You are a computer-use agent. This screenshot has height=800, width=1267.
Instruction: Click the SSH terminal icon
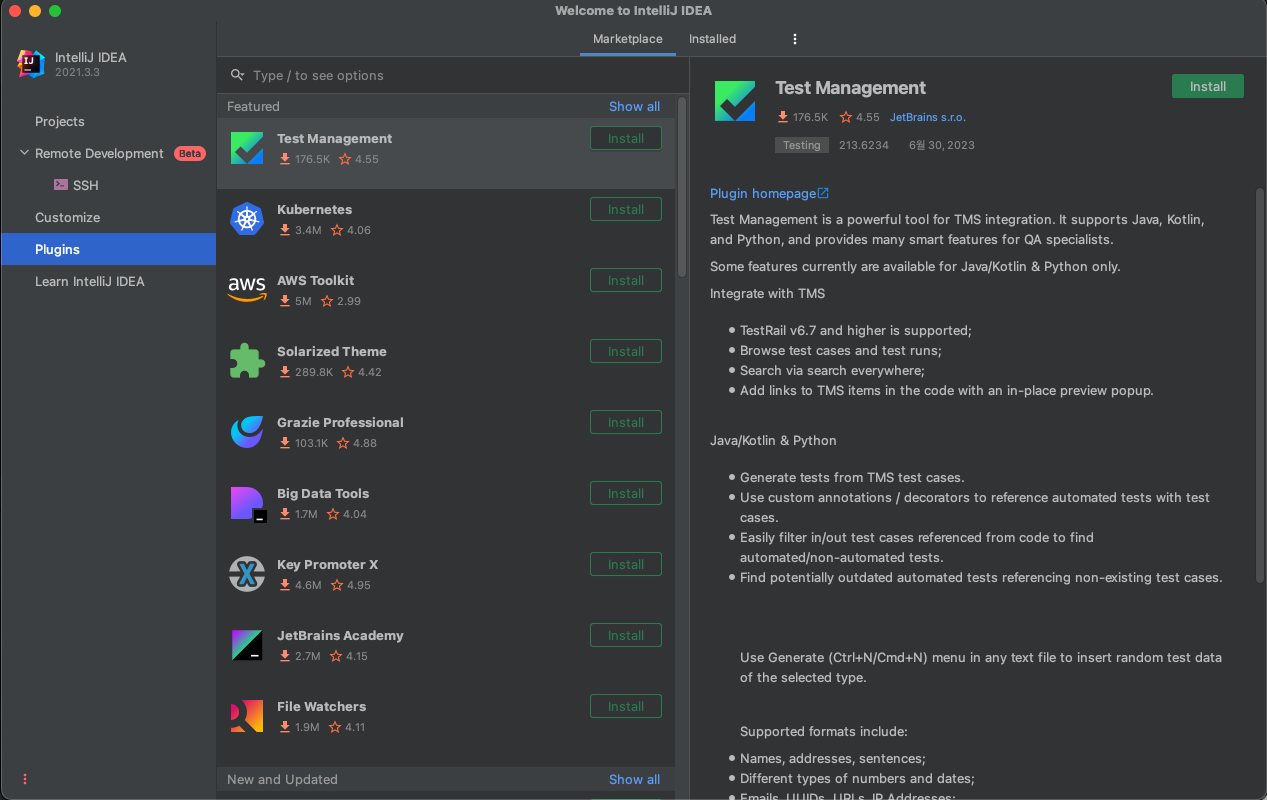pyautogui.click(x=61, y=185)
